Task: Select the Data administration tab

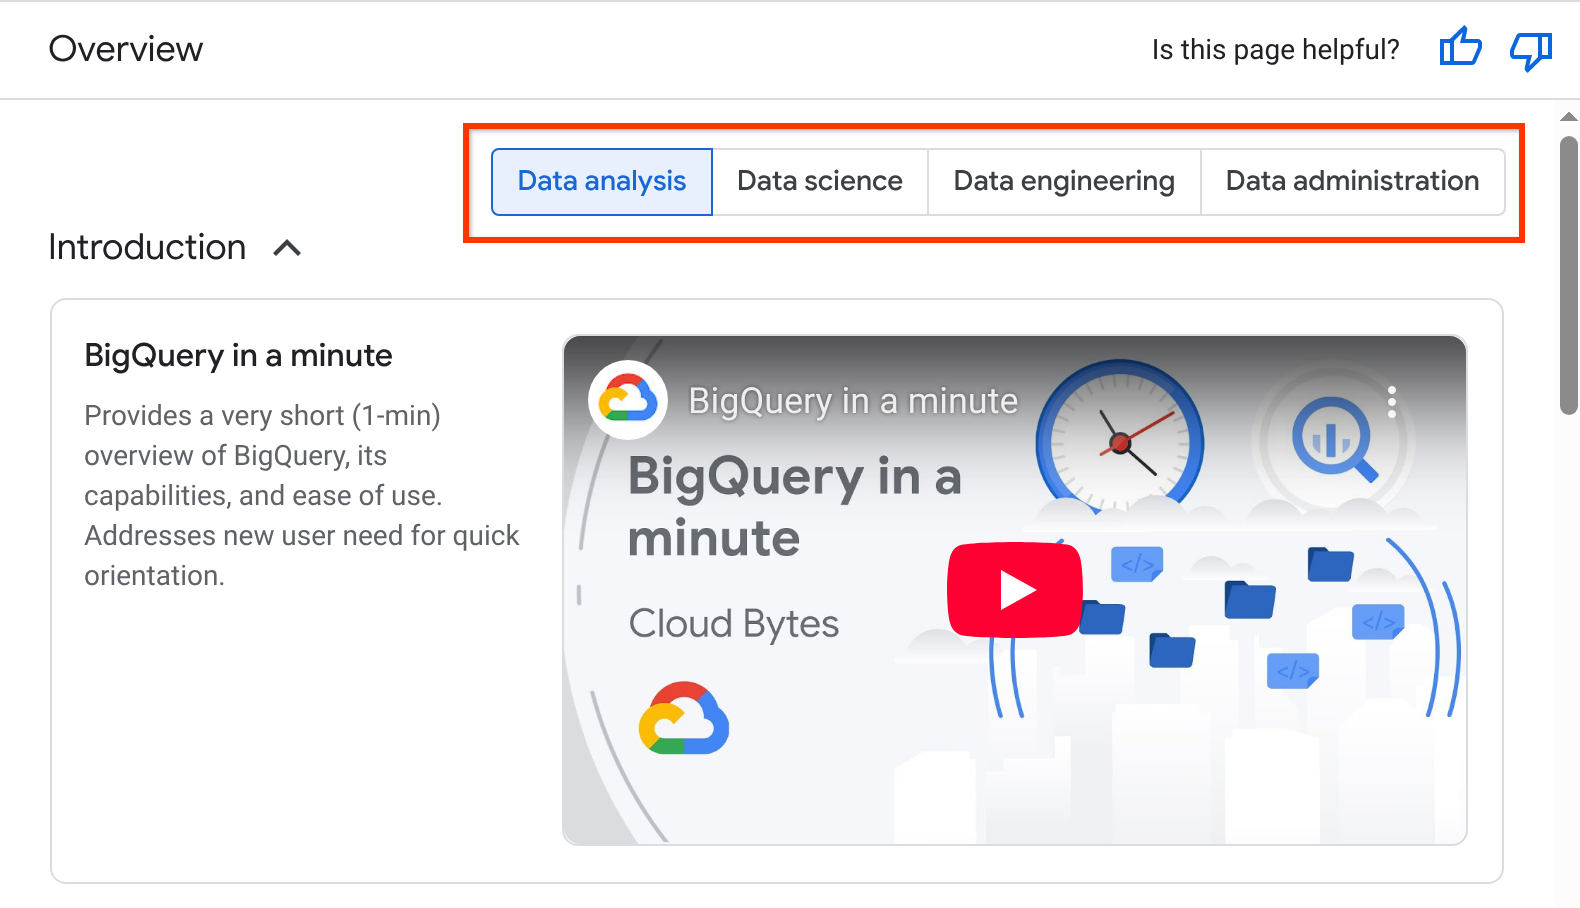Action: (x=1352, y=181)
